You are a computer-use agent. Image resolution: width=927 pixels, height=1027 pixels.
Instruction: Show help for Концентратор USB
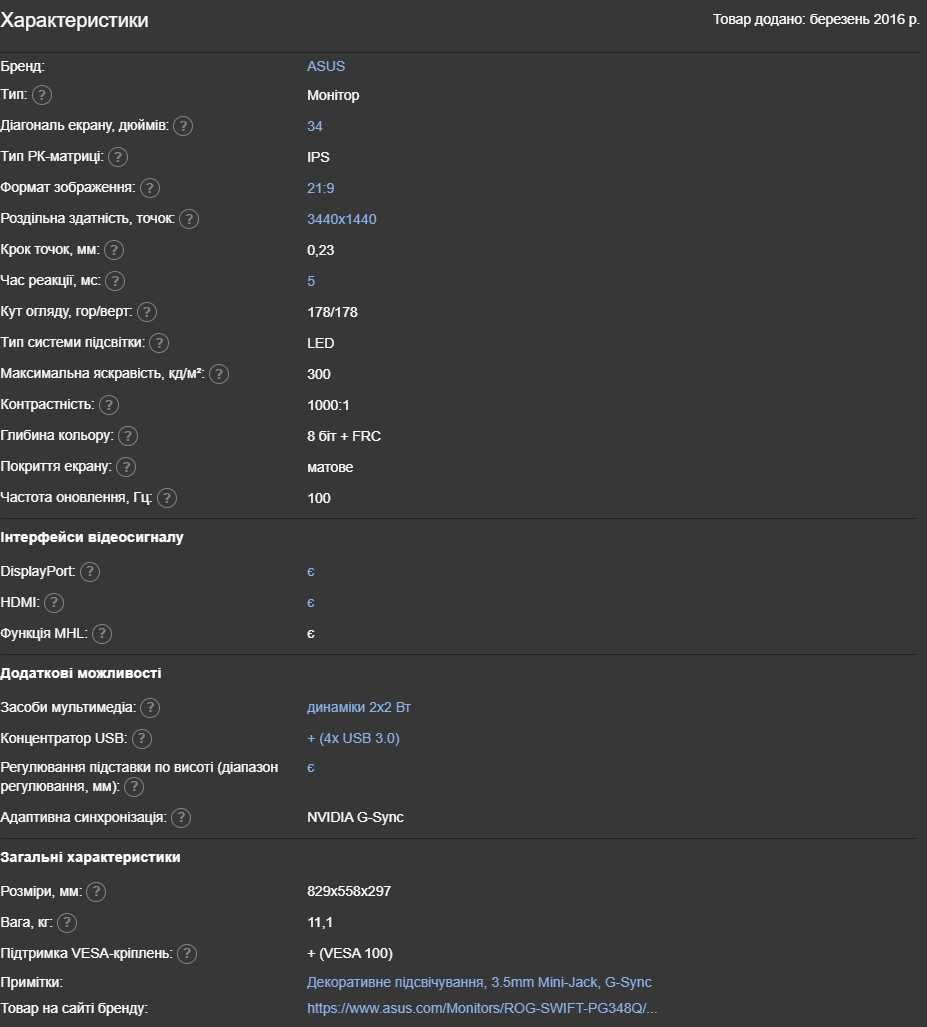(142, 739)
